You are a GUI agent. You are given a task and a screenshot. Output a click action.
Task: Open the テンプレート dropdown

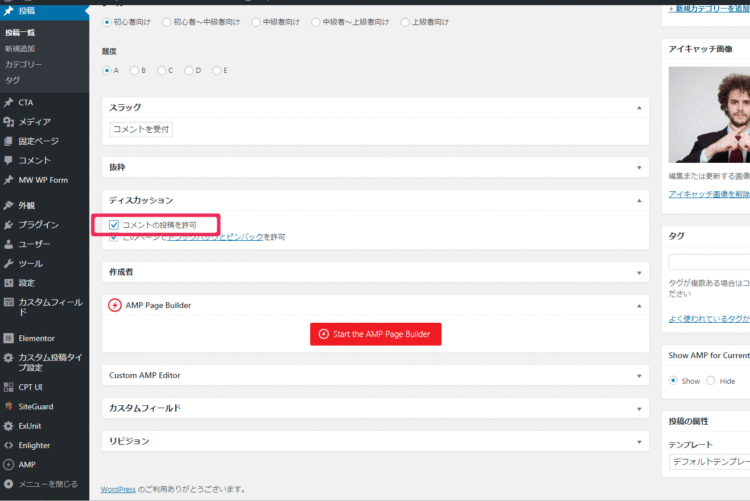click(709, 463)
